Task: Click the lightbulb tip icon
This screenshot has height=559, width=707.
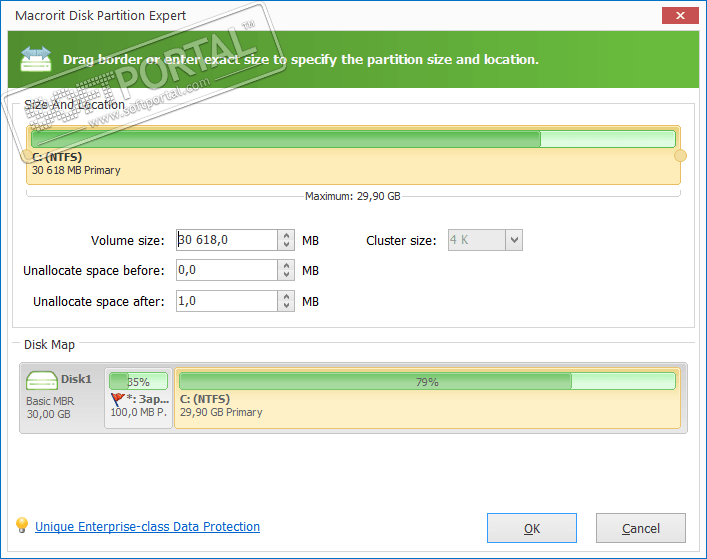Action: tap(22, 526)
